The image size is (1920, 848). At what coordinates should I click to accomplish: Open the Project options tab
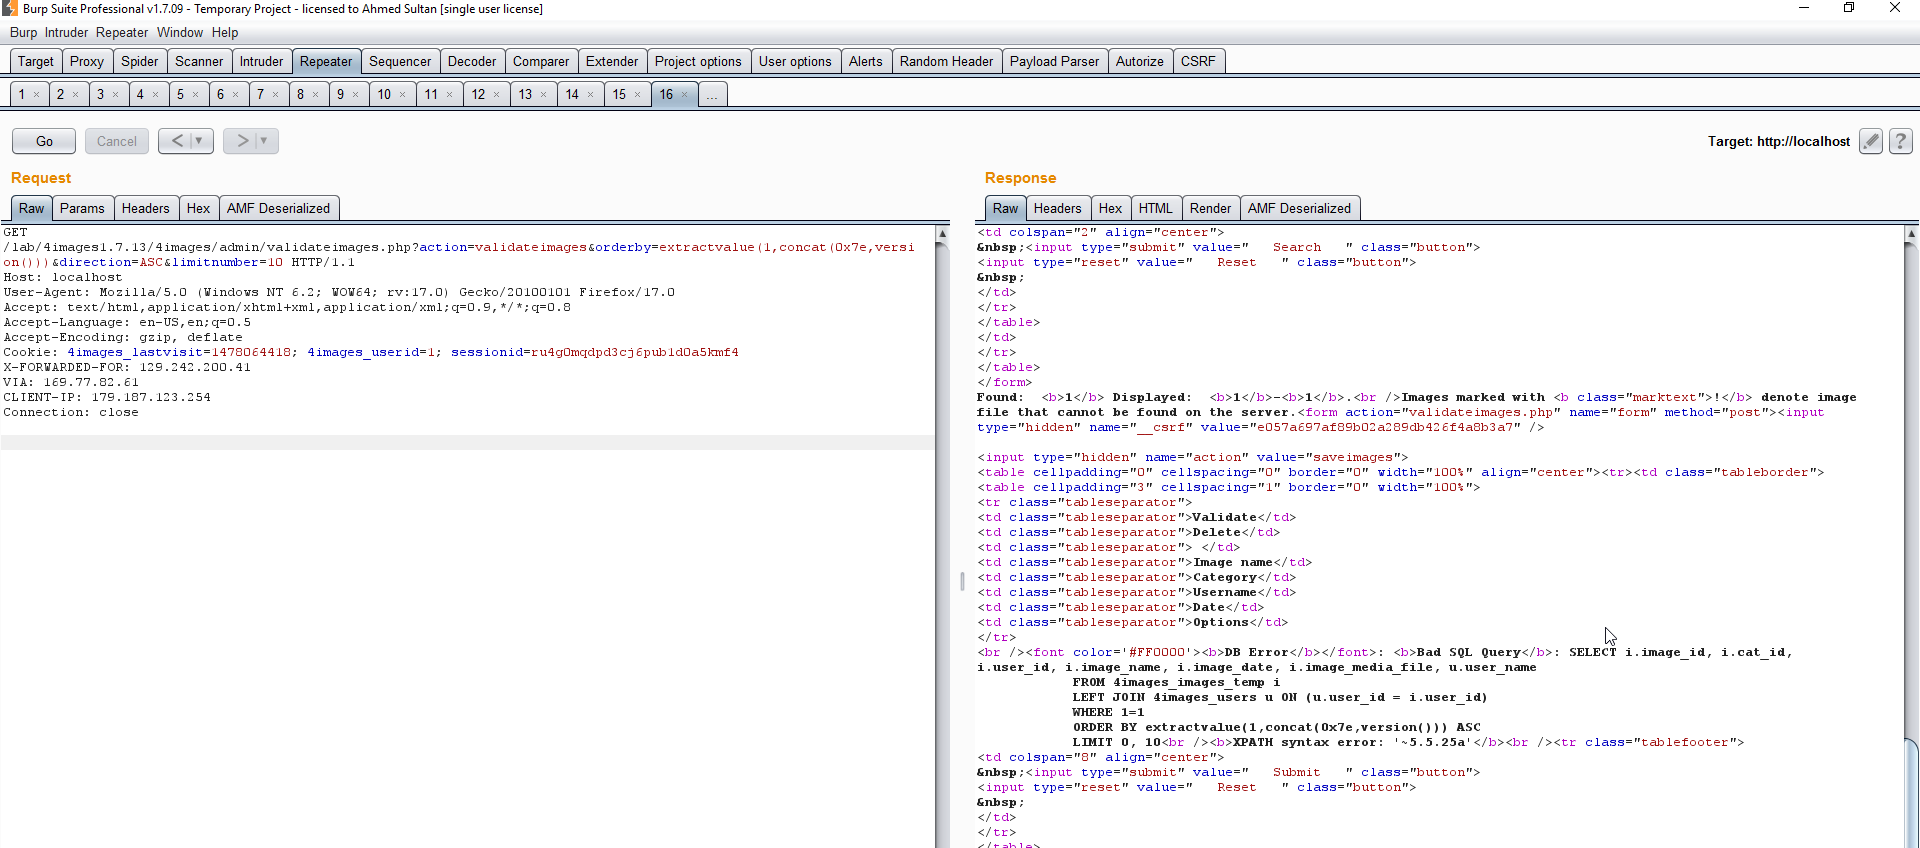[x=698, y=61]
